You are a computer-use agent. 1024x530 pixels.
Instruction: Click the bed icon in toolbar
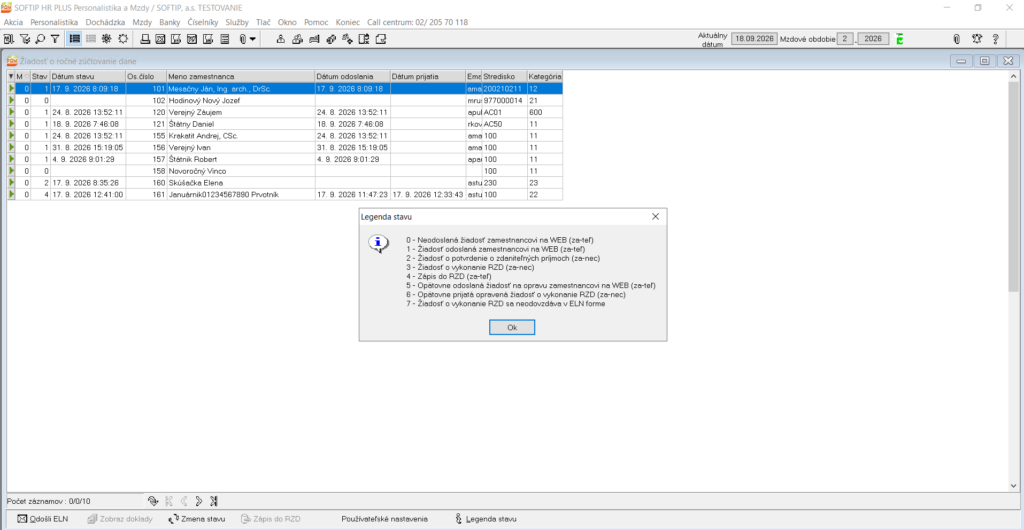click(x=313, y=39)
